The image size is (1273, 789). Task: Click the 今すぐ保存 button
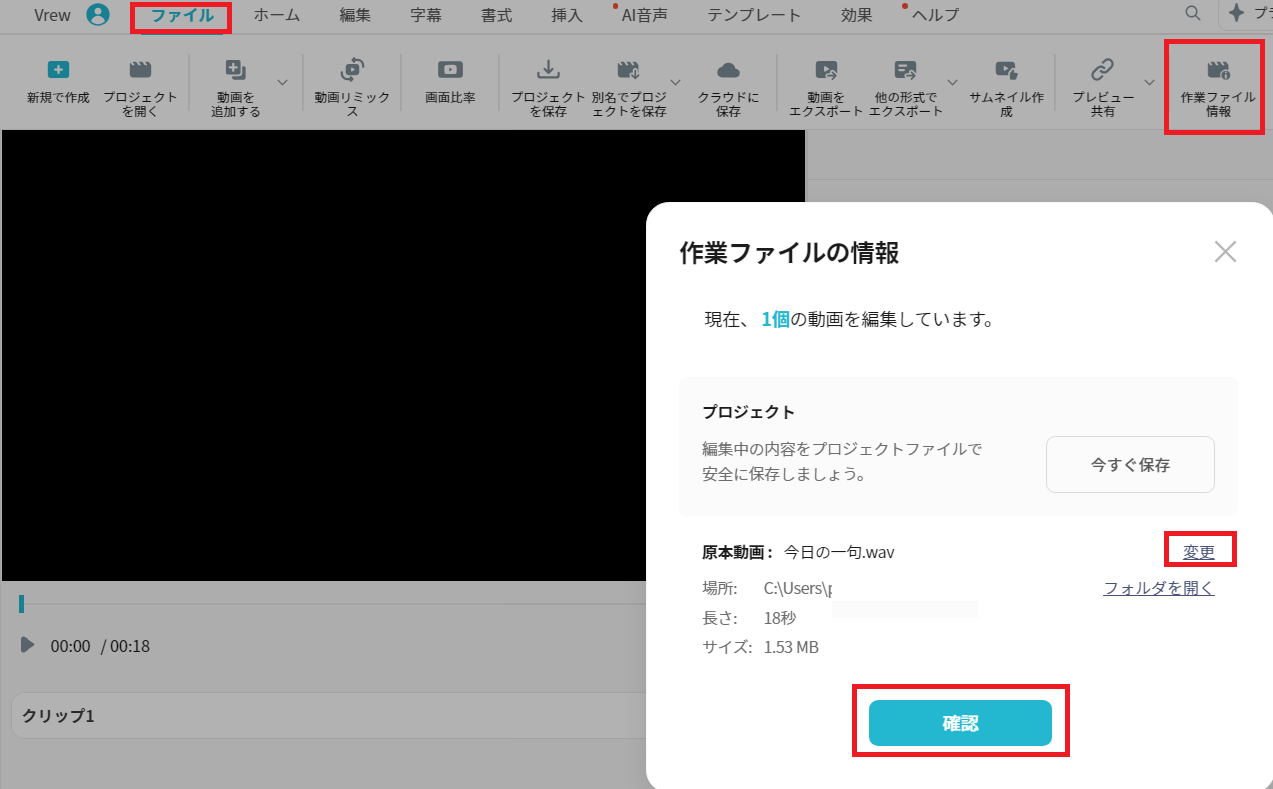point(1130,464)
